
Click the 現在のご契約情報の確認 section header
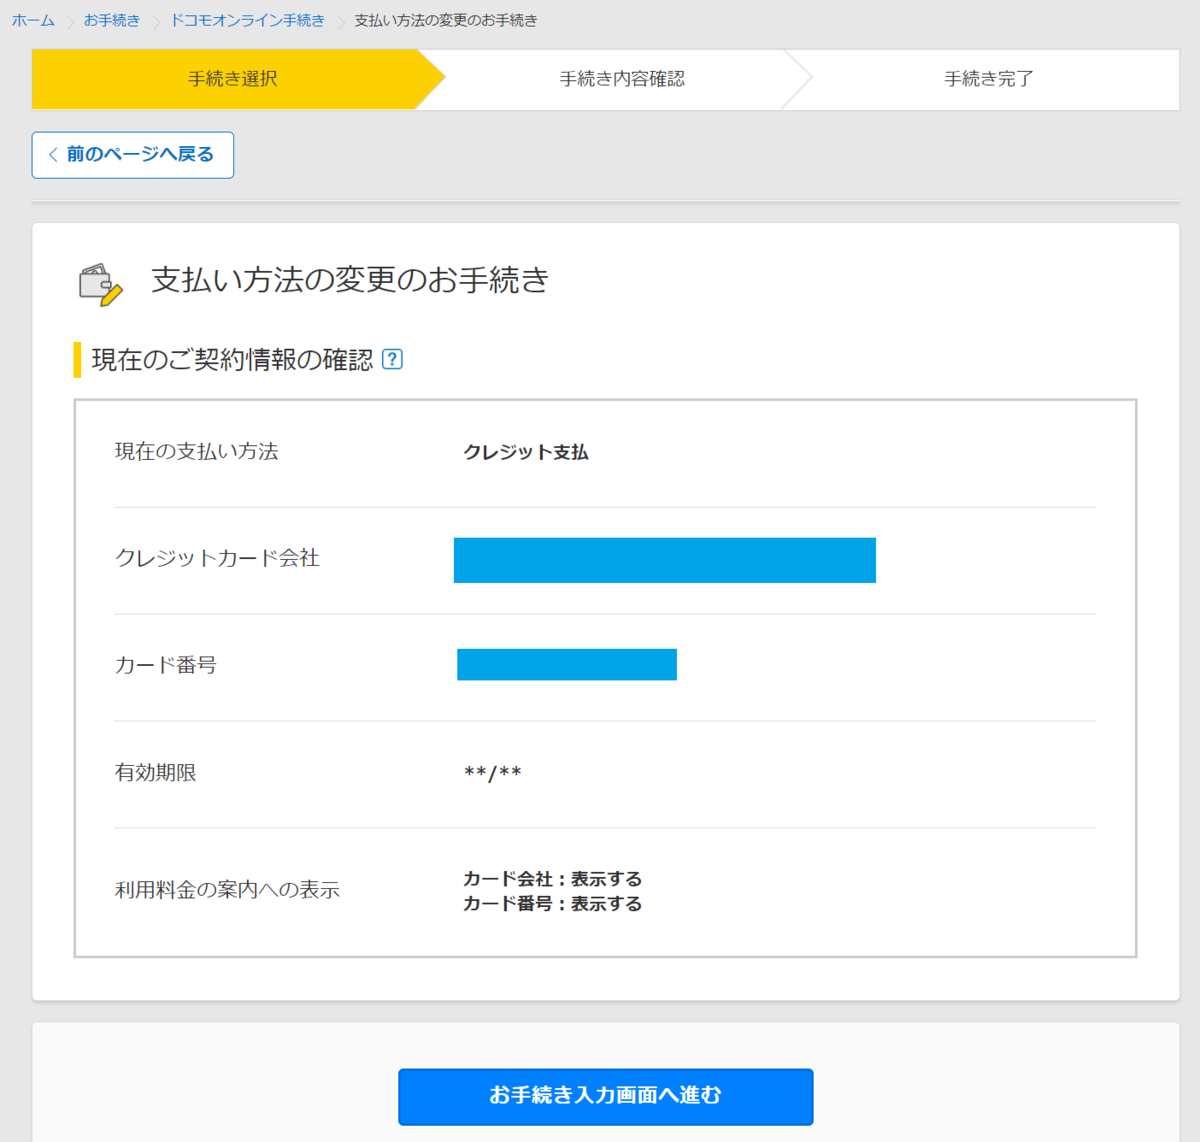[232, 358]
